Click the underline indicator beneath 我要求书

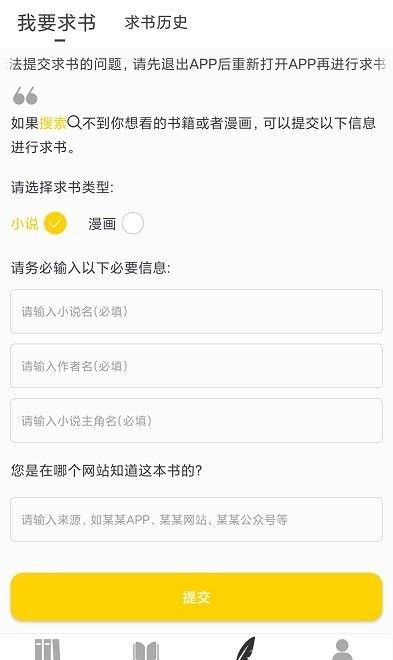60,41
